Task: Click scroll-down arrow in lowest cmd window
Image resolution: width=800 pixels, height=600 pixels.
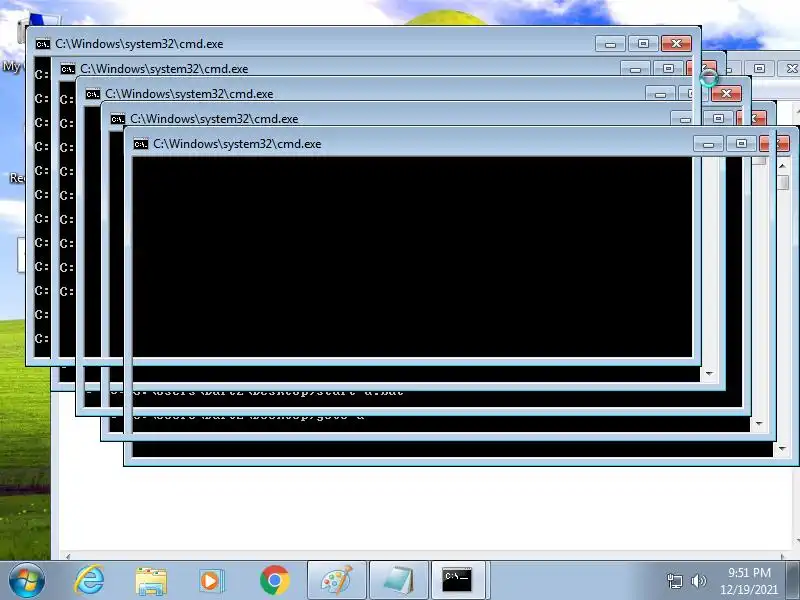Action: click(783, 449)
